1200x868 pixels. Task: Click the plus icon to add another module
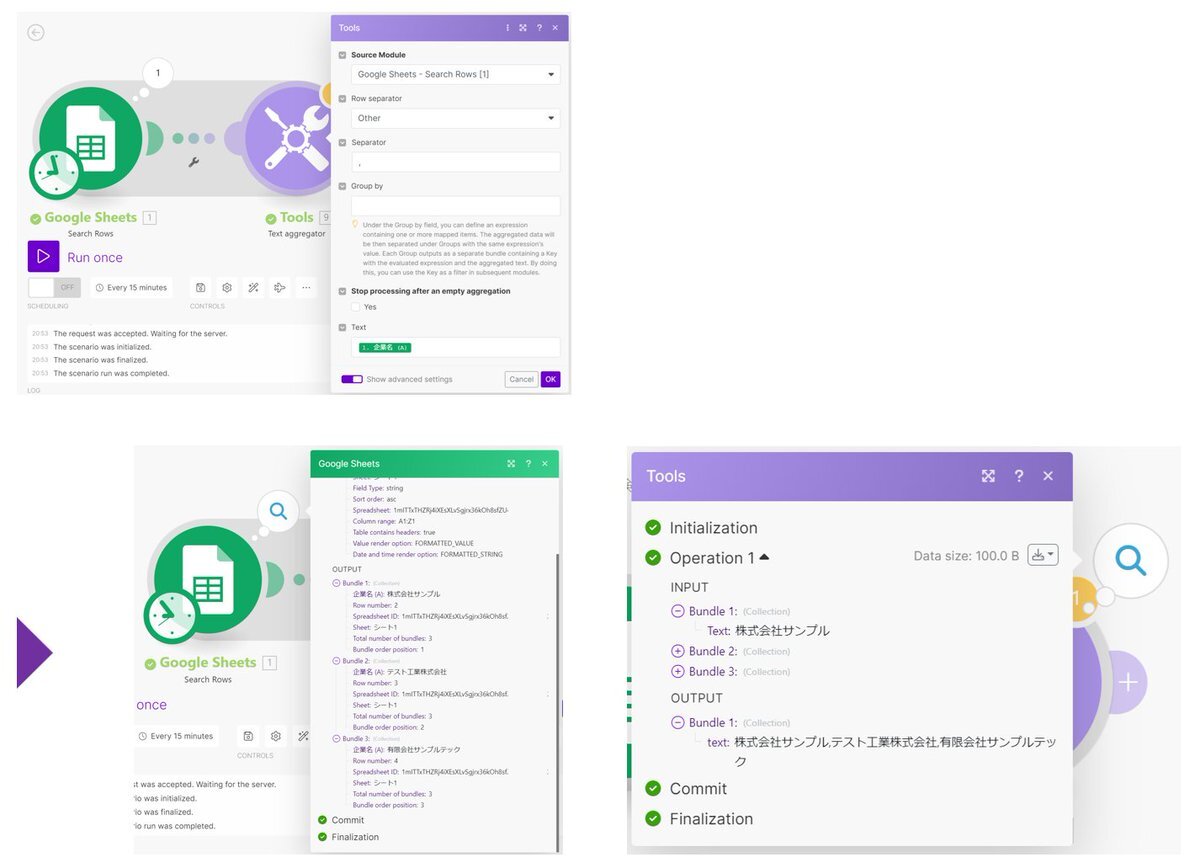(1128, 682)
